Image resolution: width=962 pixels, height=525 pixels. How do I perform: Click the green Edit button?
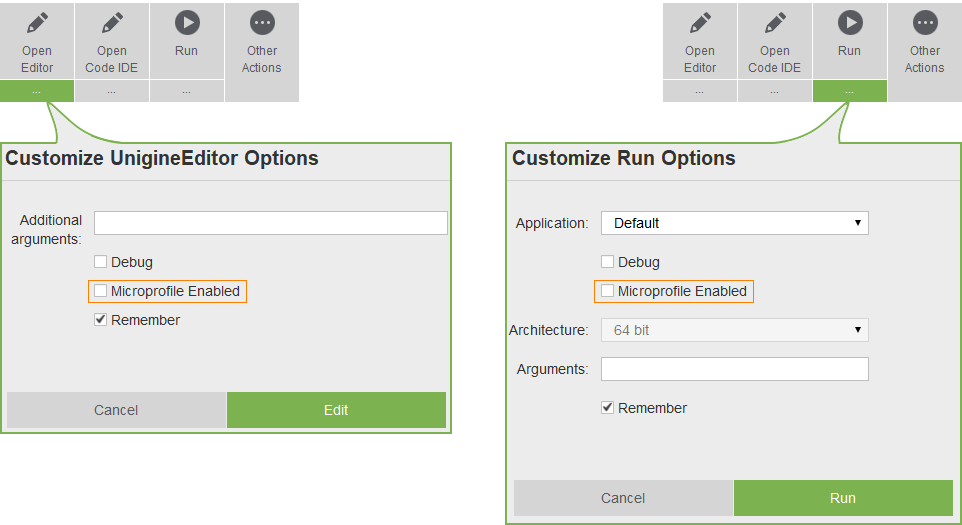(336, 410)
